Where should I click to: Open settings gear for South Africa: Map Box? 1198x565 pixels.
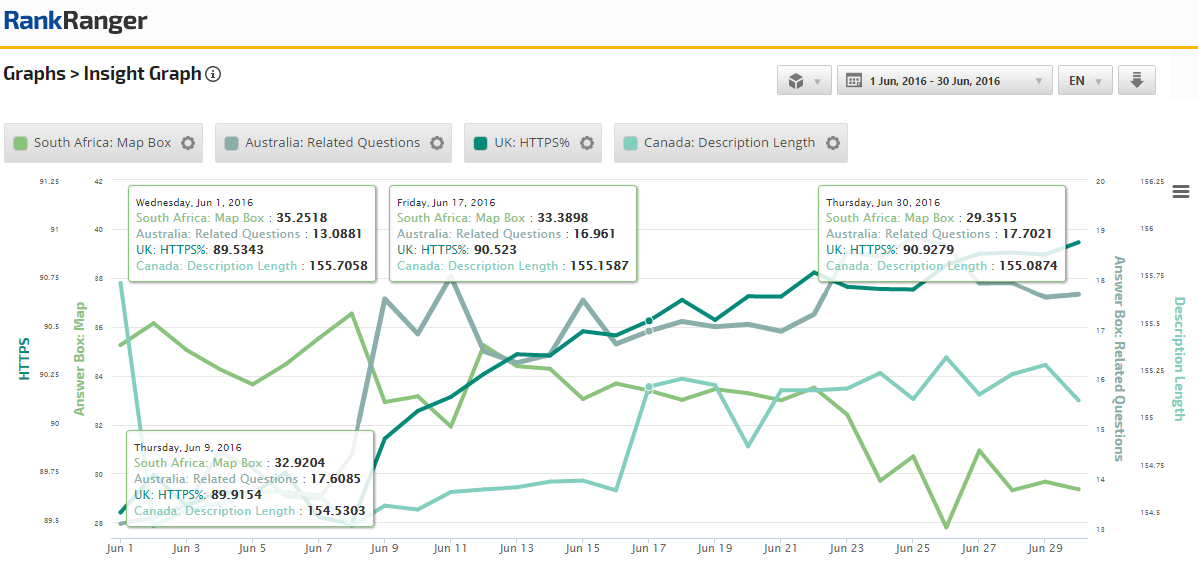point(187,143)
